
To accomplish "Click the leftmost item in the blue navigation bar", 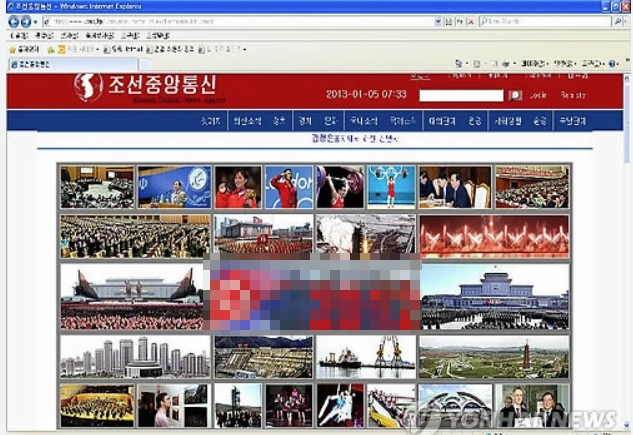I will coord(210,121).
